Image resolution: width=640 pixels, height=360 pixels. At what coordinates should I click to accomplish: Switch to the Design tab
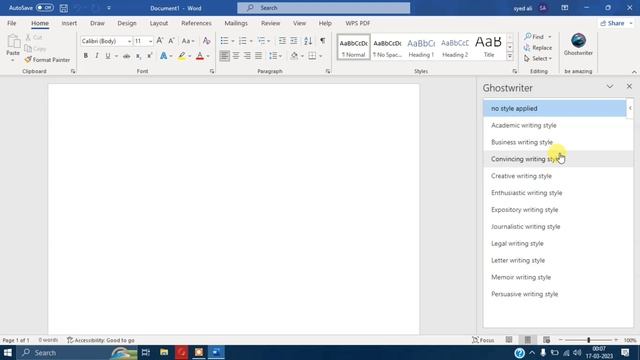coord(127,23)
